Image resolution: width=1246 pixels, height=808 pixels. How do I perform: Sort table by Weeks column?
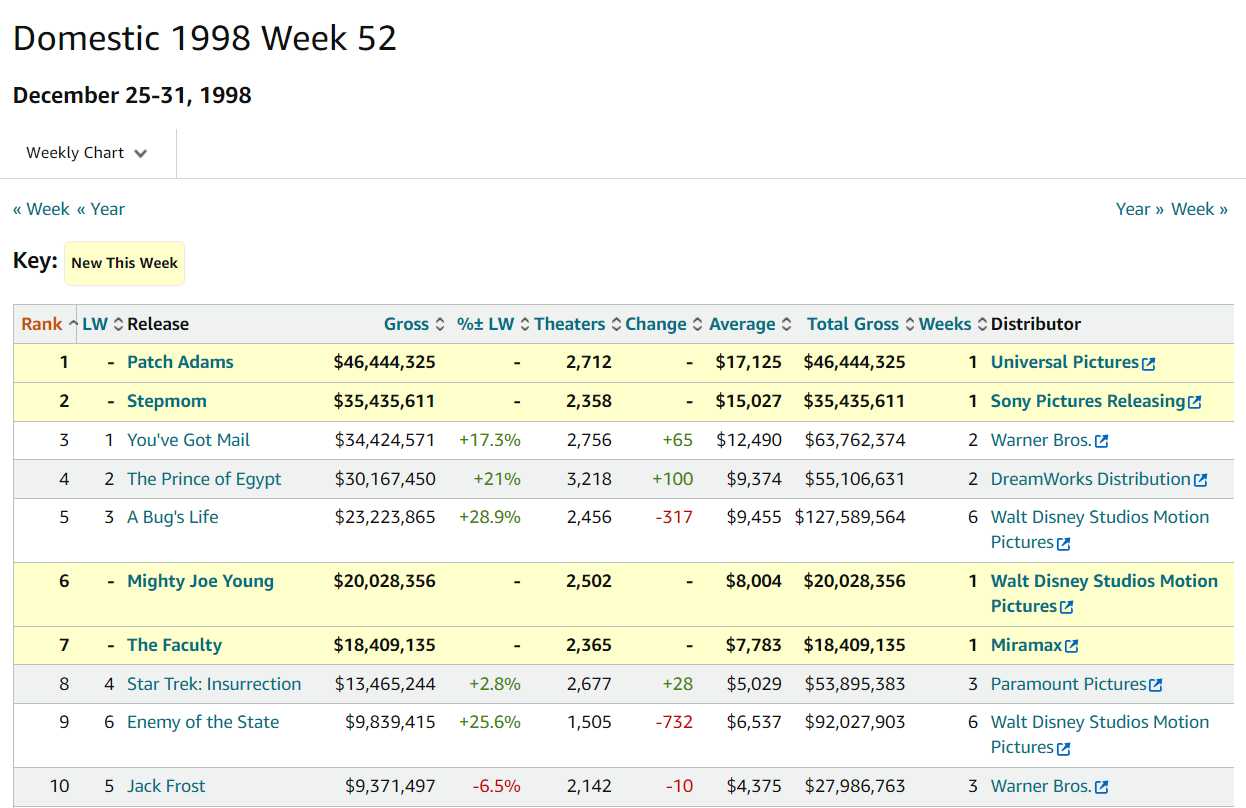click(x=952, y=324)
